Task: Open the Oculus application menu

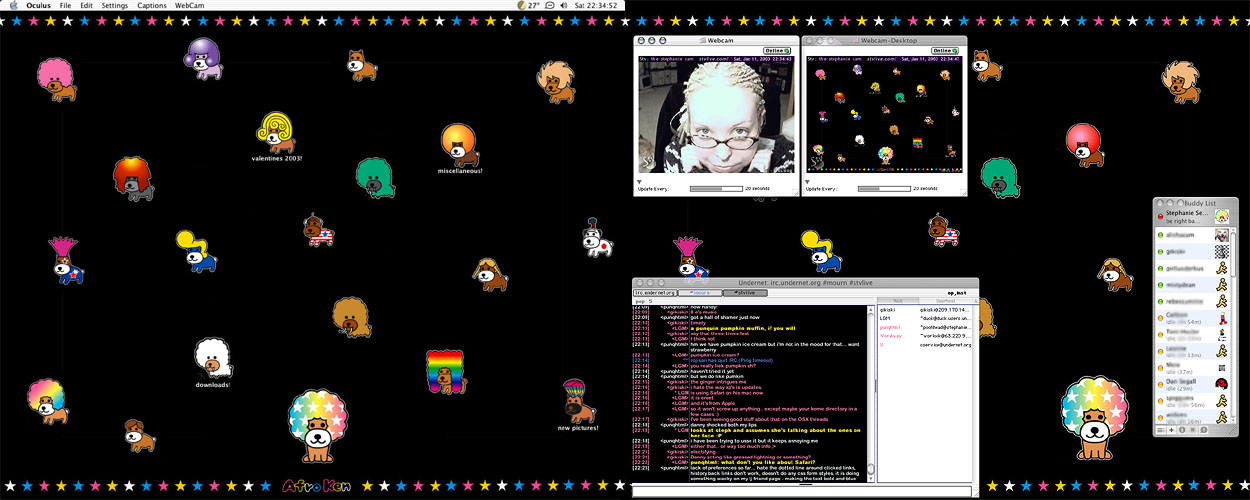Action: (x=38, y=6)
